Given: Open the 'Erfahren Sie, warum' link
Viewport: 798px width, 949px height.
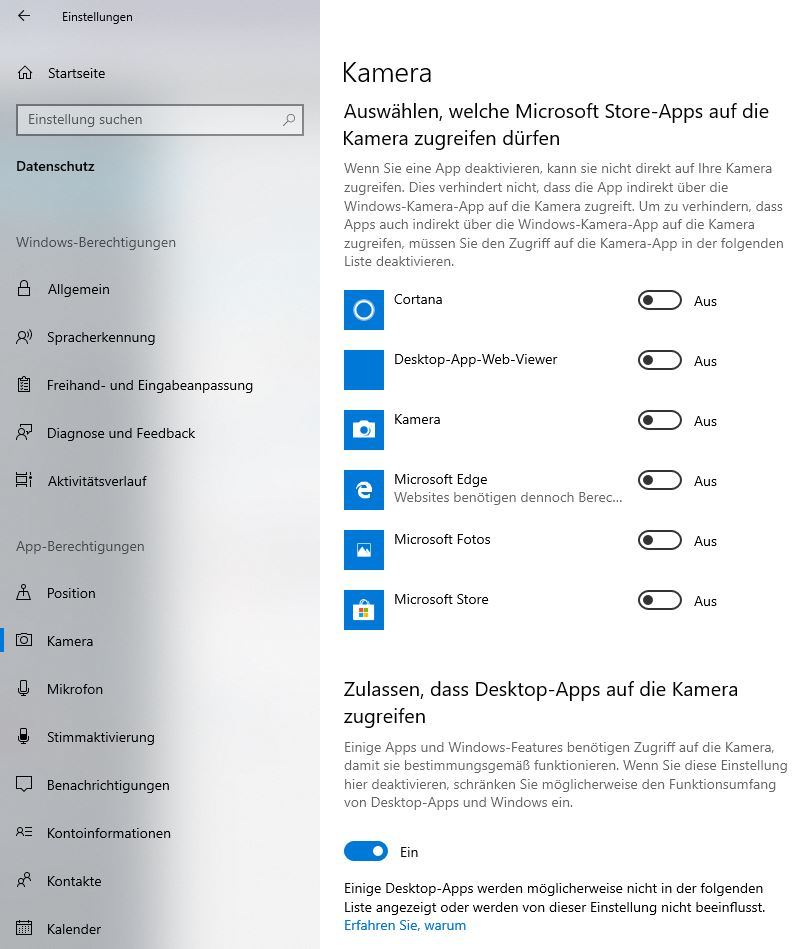Looking at the screenshot, I should point(405,925).
